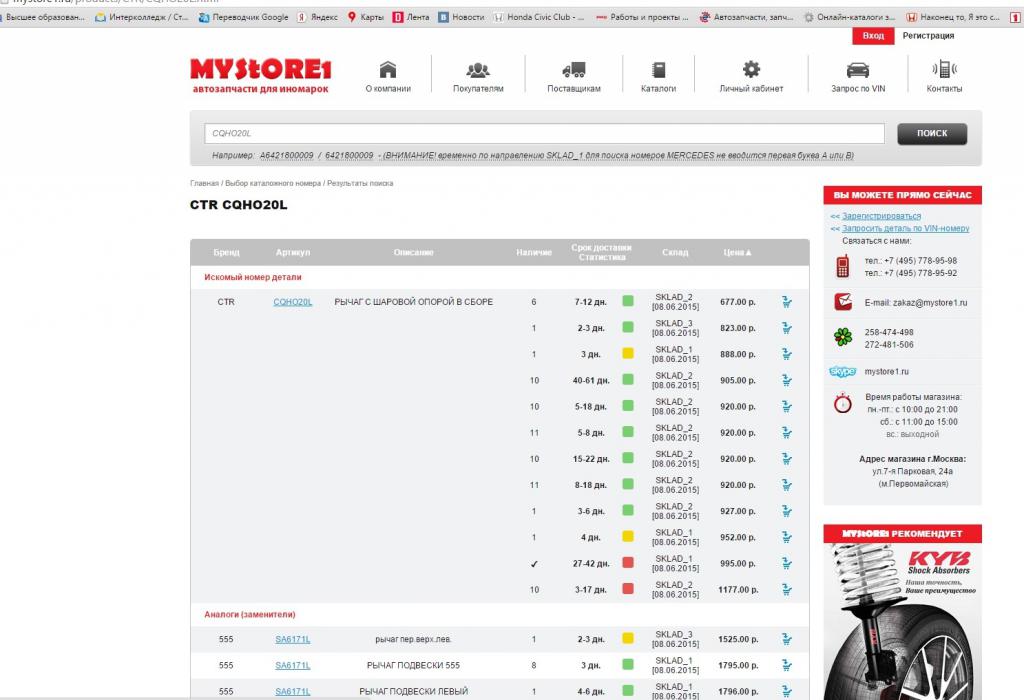This screenshot has height=700, width=1024.
Task: Sort table by the Цена column header
Action: click(x=737, y=253)
